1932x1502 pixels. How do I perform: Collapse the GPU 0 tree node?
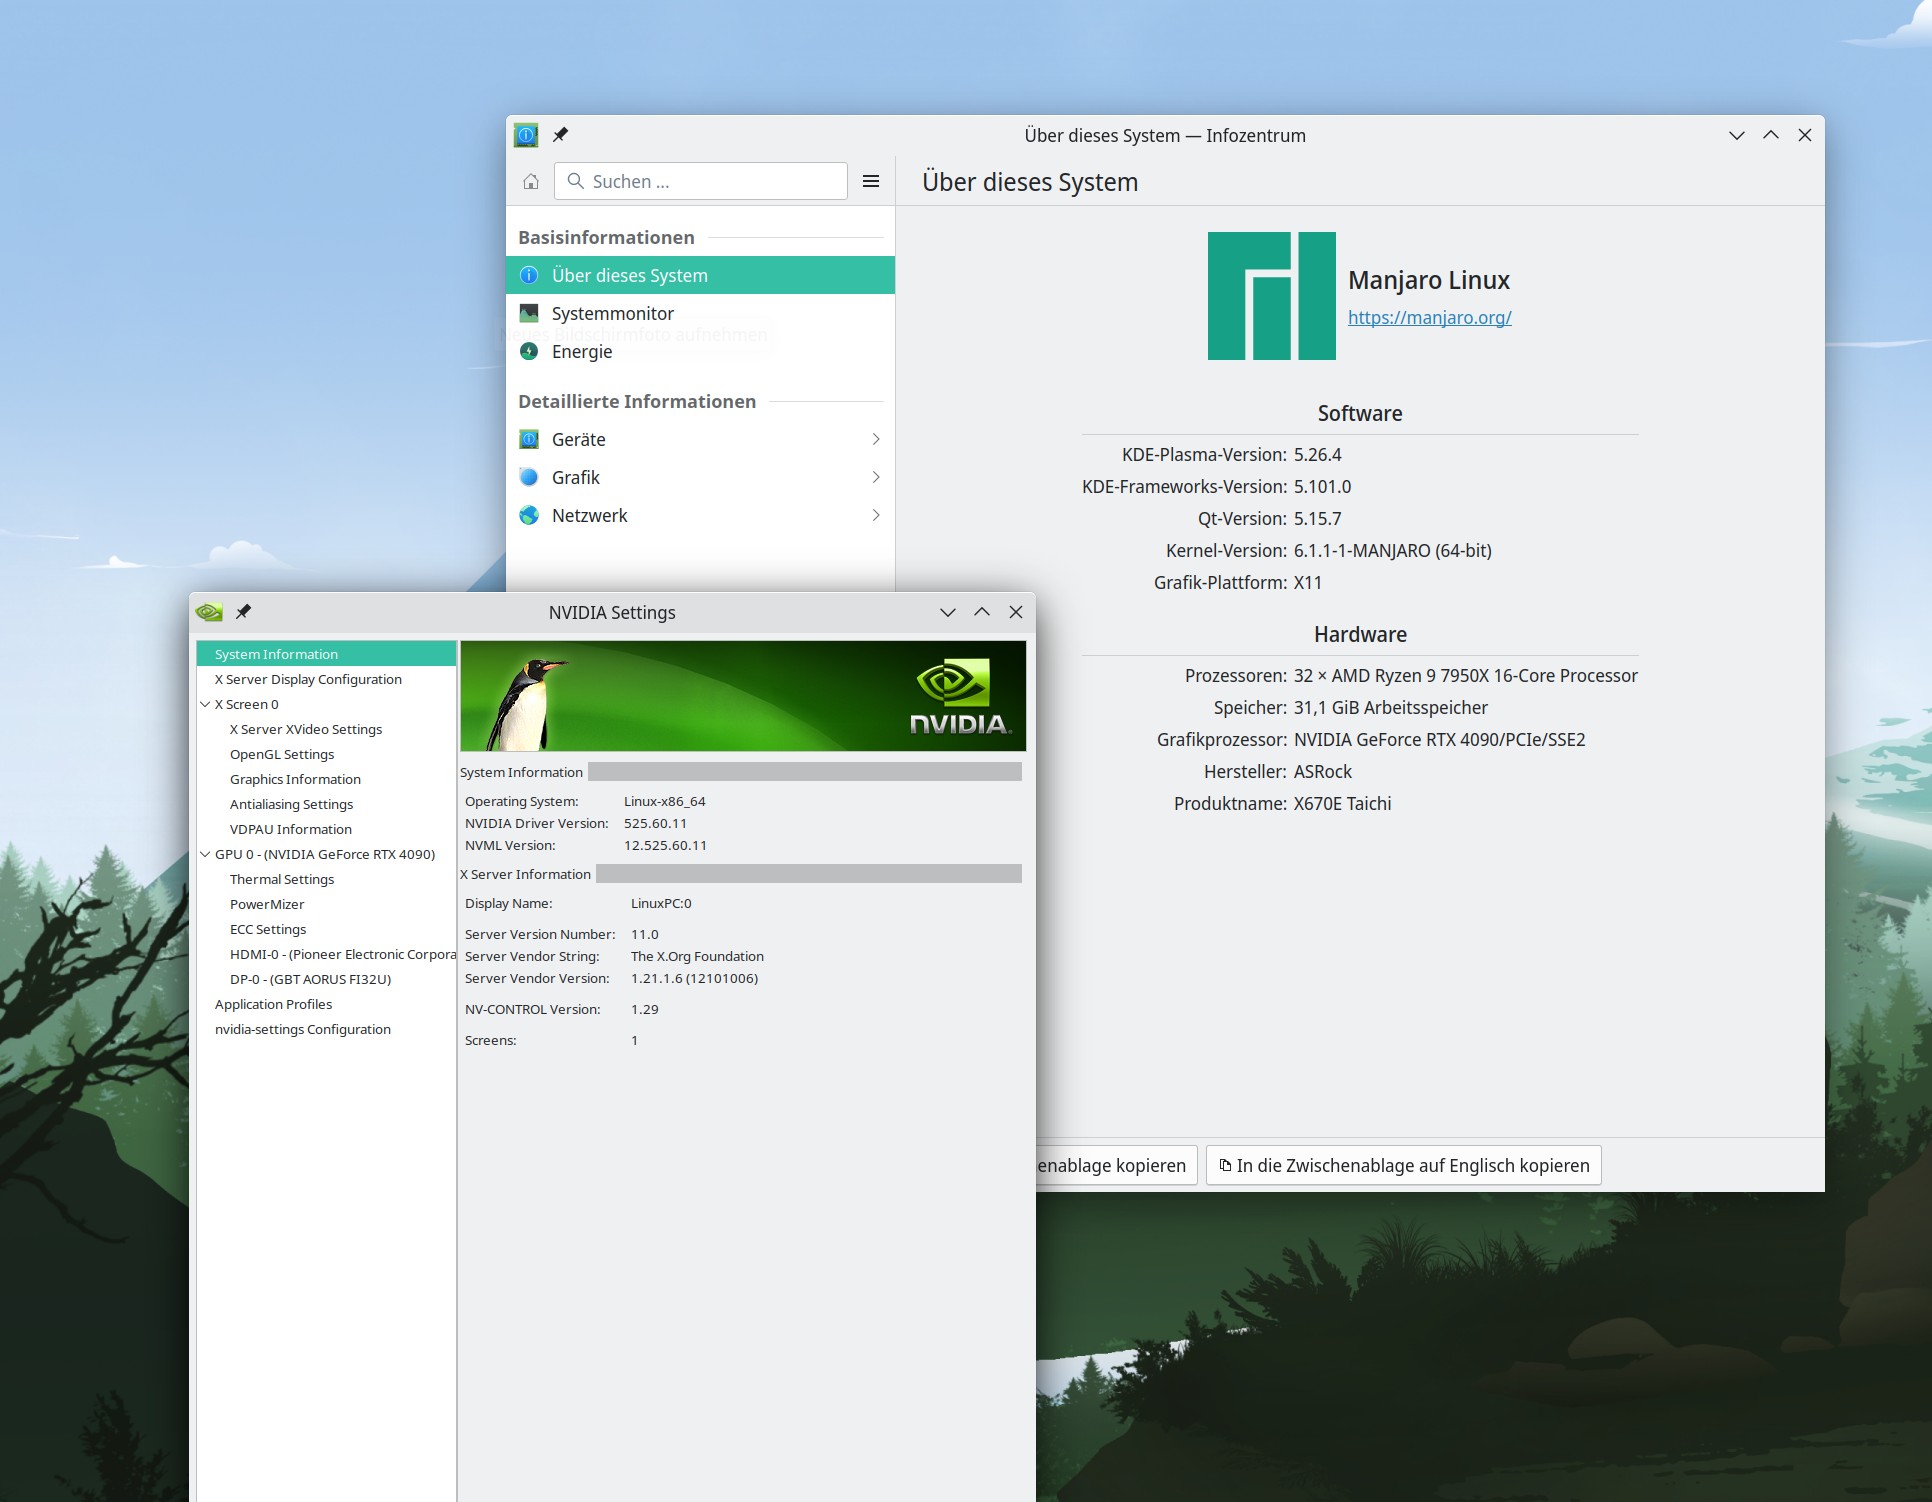click(x=205, y=854)
